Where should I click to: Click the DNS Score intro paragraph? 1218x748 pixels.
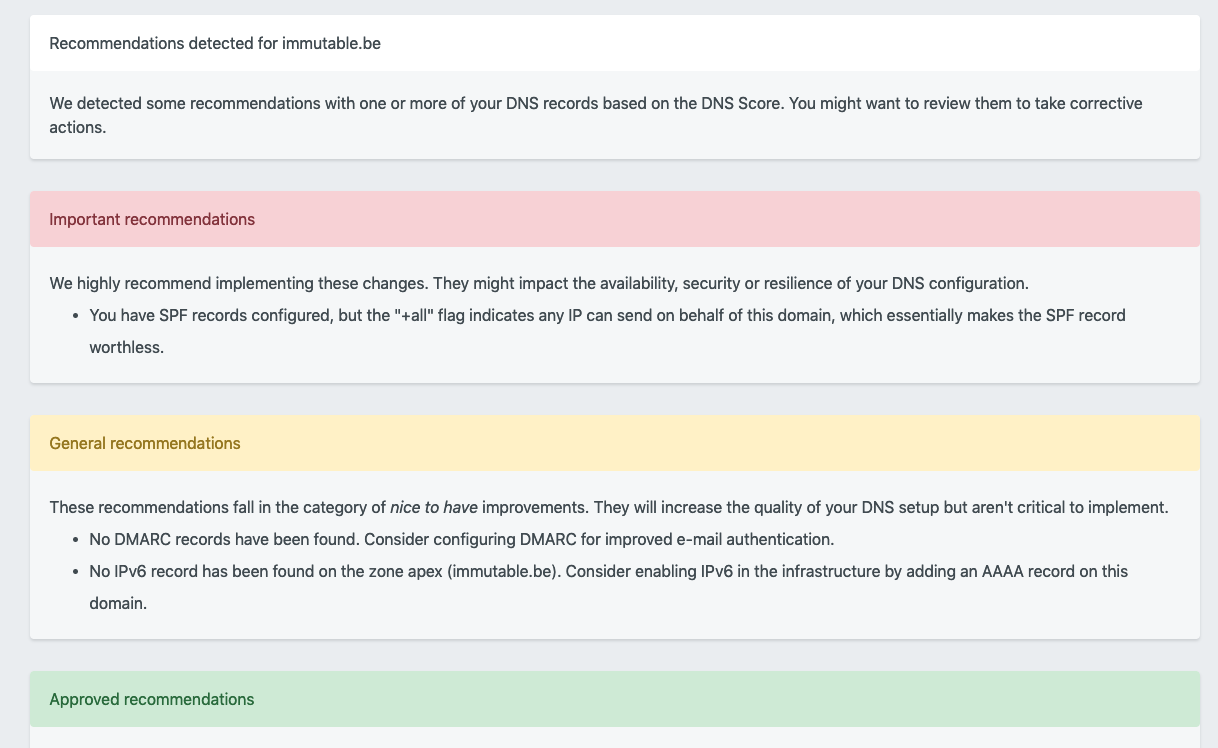(596, 116)
